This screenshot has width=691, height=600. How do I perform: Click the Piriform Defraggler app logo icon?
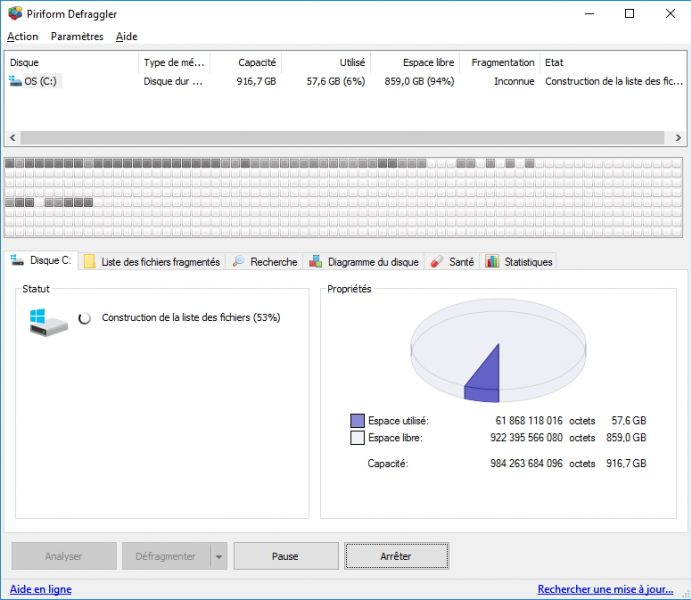coord(15,13)
